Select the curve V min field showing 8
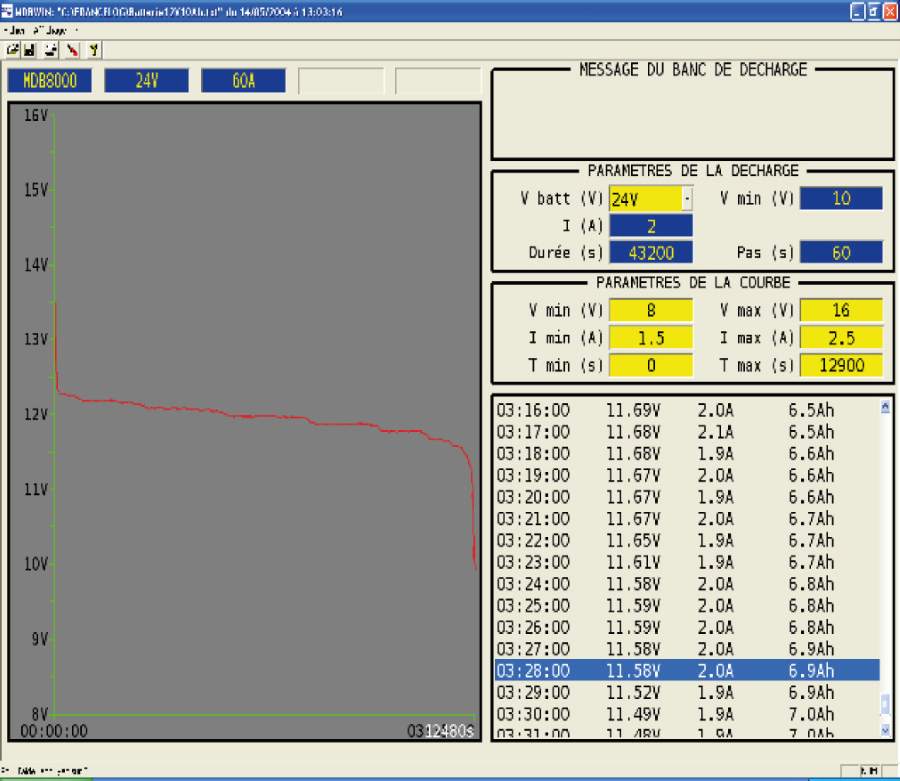The image size is (900, 781). [x=651, y=310]
